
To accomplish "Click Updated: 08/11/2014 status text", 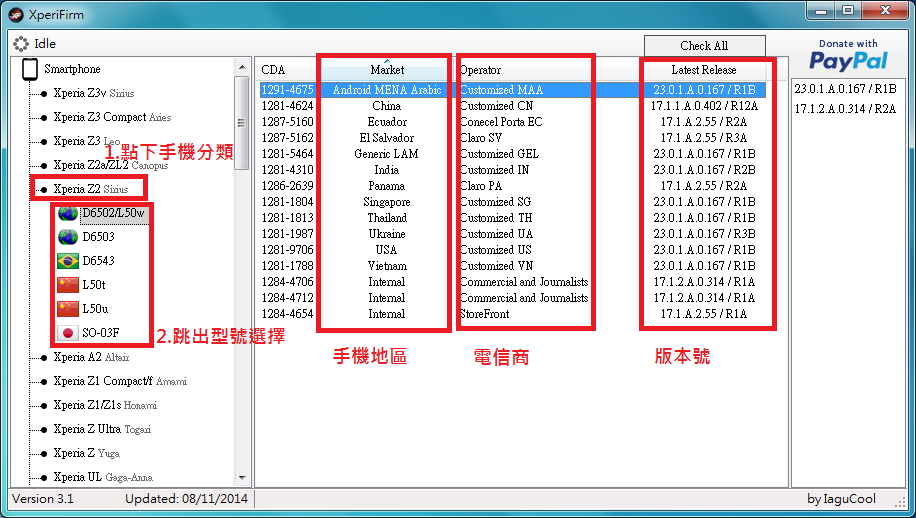I will pyautogui.click(x=186, y=499).
